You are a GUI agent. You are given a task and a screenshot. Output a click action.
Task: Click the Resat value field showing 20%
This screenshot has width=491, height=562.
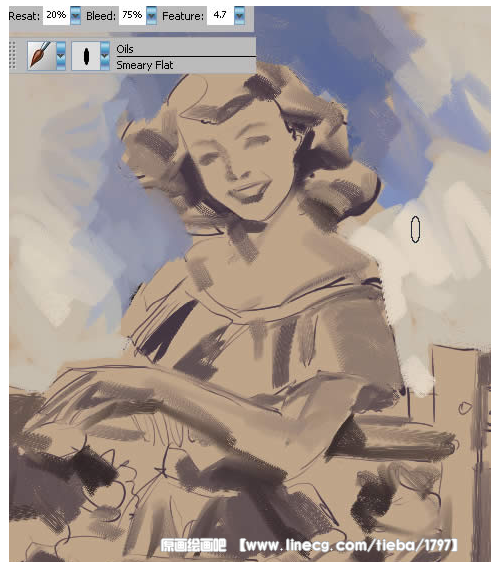[56, 15]
